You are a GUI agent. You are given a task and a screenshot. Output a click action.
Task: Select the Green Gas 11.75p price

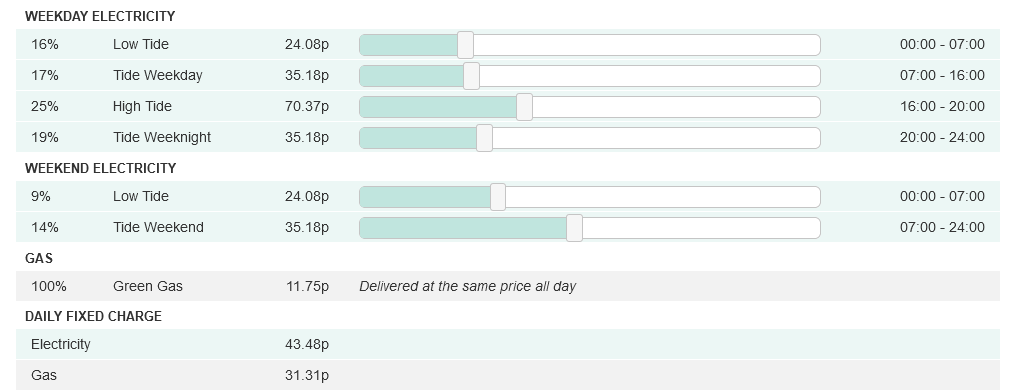click(307, 286)
